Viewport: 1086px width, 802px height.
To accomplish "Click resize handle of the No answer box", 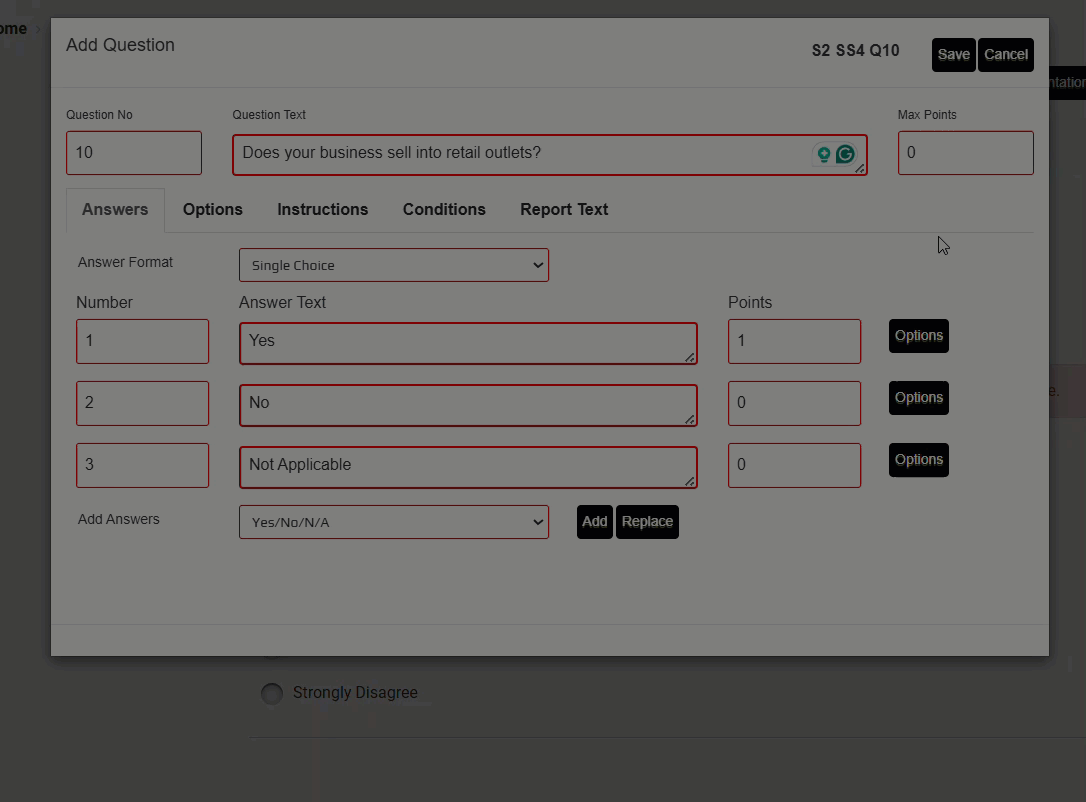I will pyautogui.click(x=690, y=419).
